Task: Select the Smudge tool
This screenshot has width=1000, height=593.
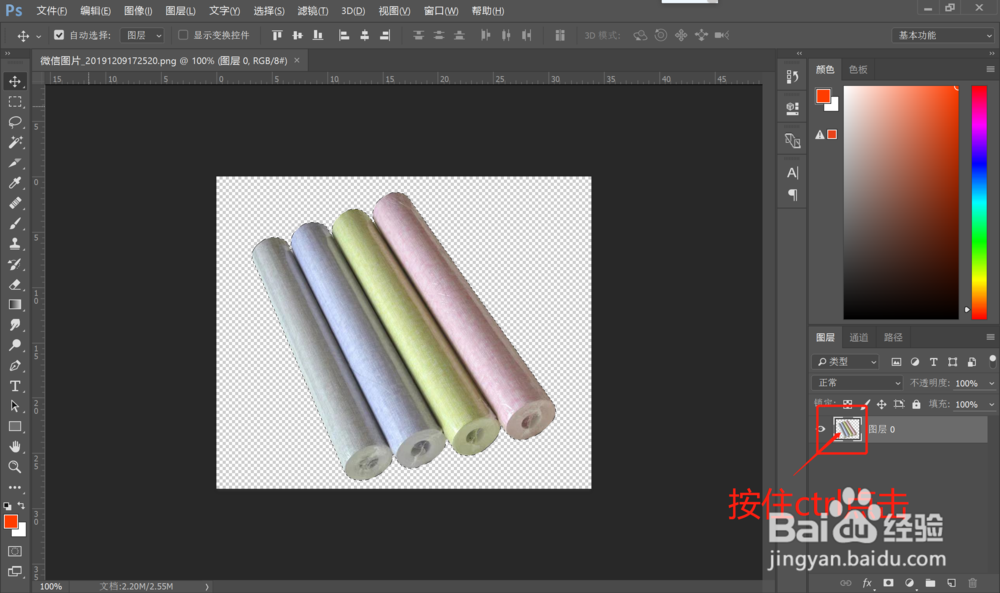Action: click(15, 325)
